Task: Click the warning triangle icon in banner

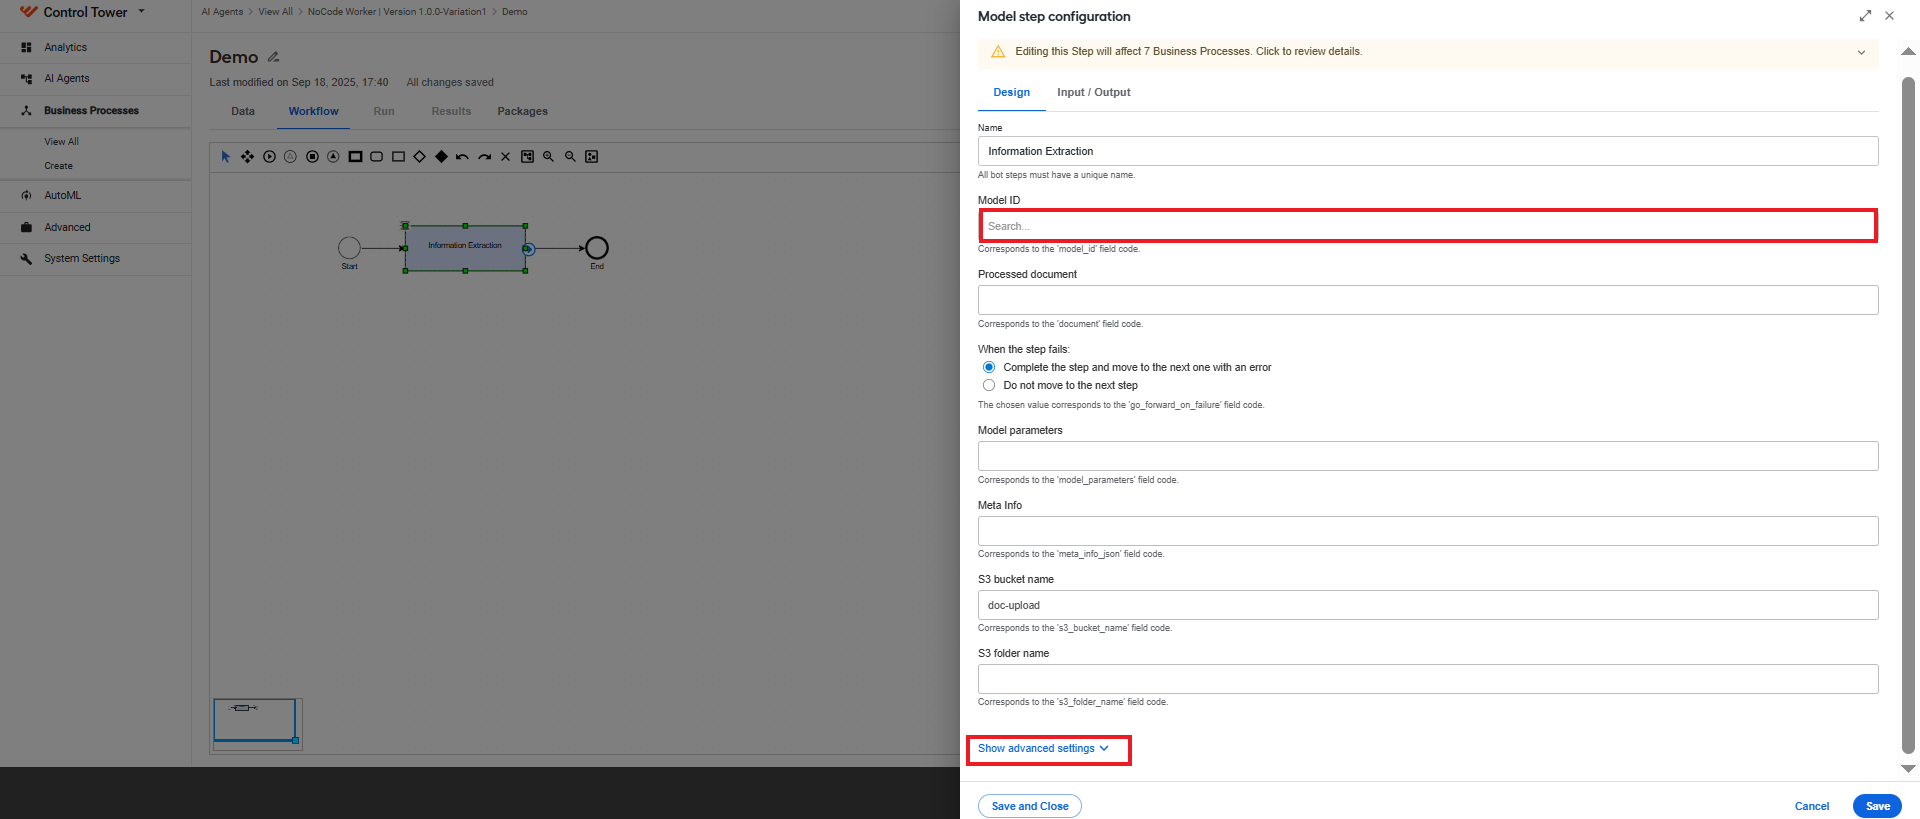Action: click(x=997, y=52)
